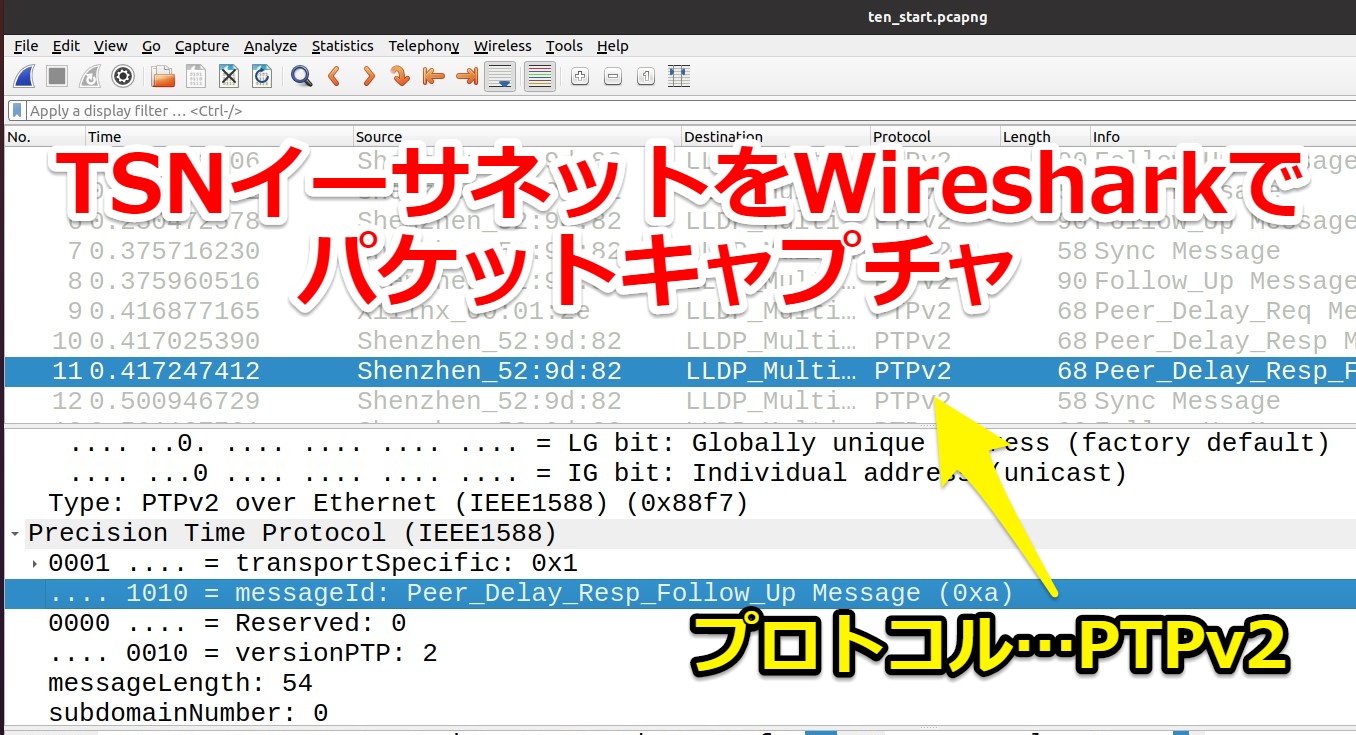Open the Statistics menu
Screen dimensions: 1356x735
click(x=342, y=46)
